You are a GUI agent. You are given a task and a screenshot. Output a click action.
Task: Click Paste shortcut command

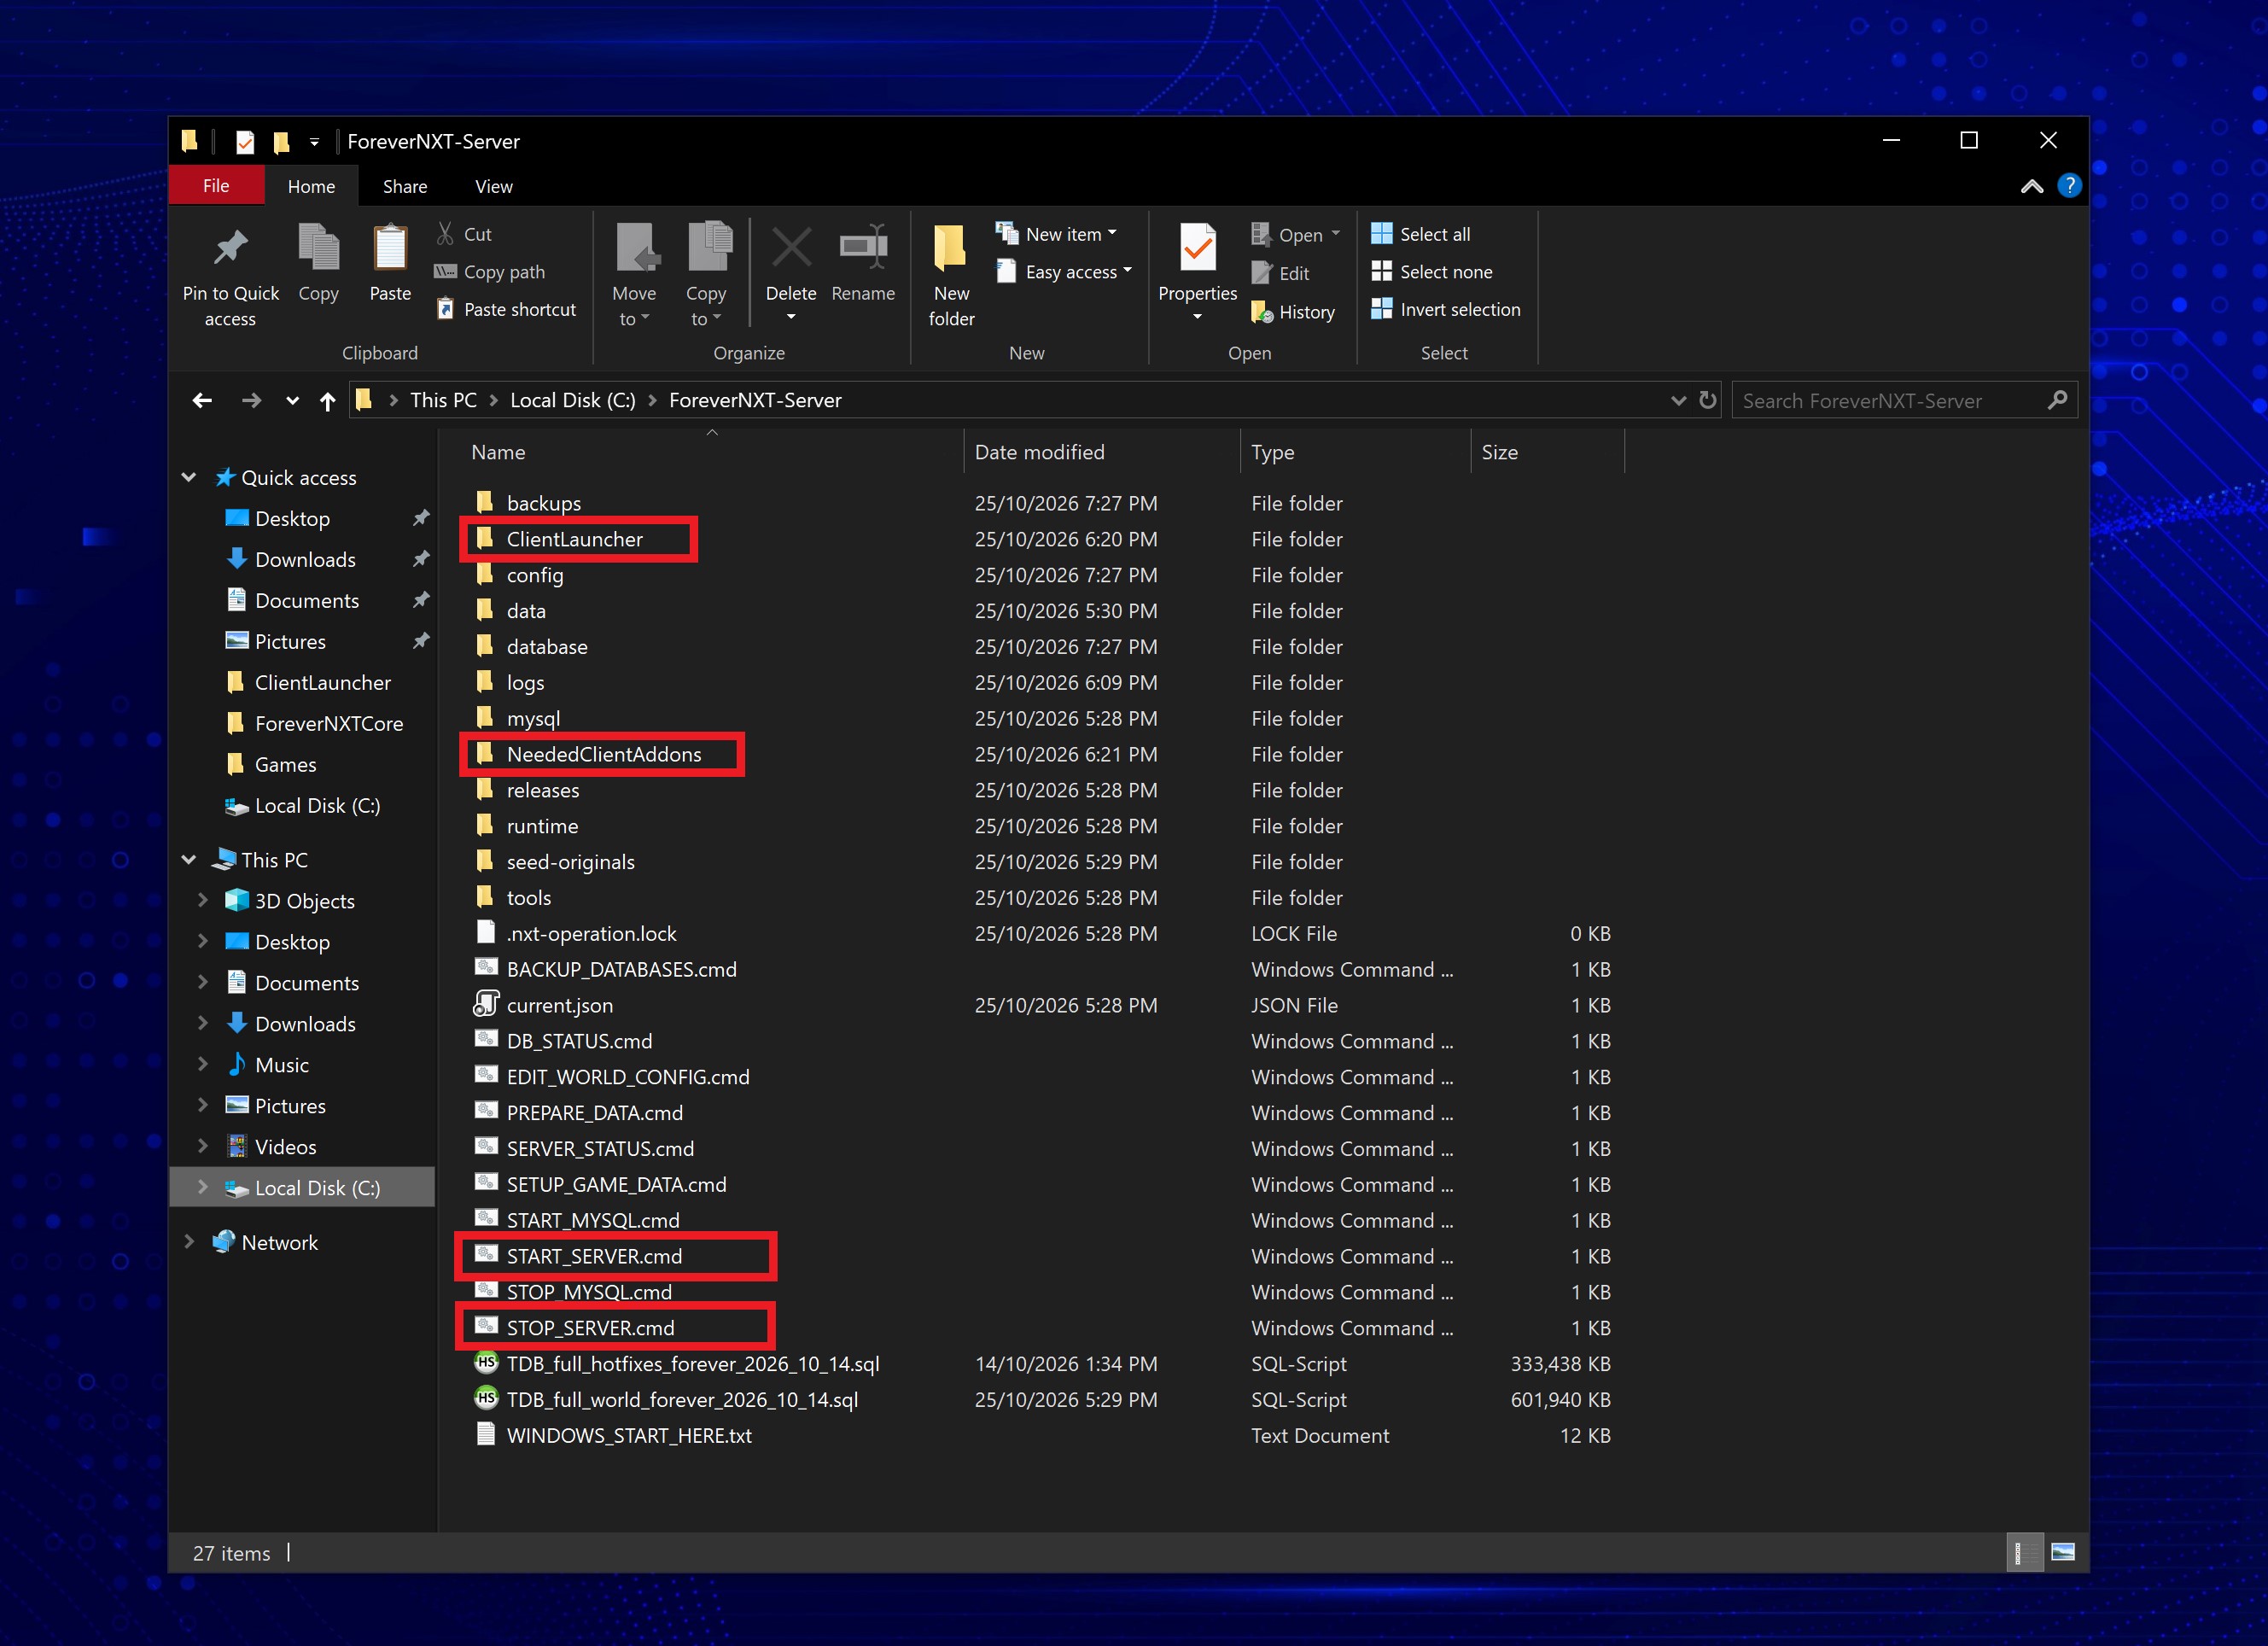pos(506,310)
